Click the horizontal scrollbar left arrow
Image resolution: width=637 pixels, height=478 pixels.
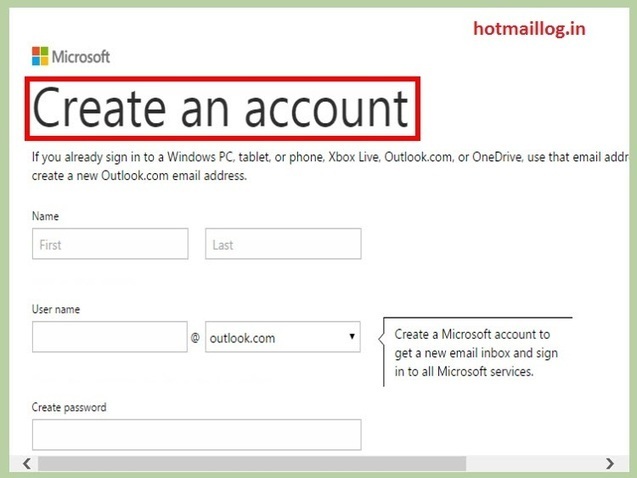[27, 464]
